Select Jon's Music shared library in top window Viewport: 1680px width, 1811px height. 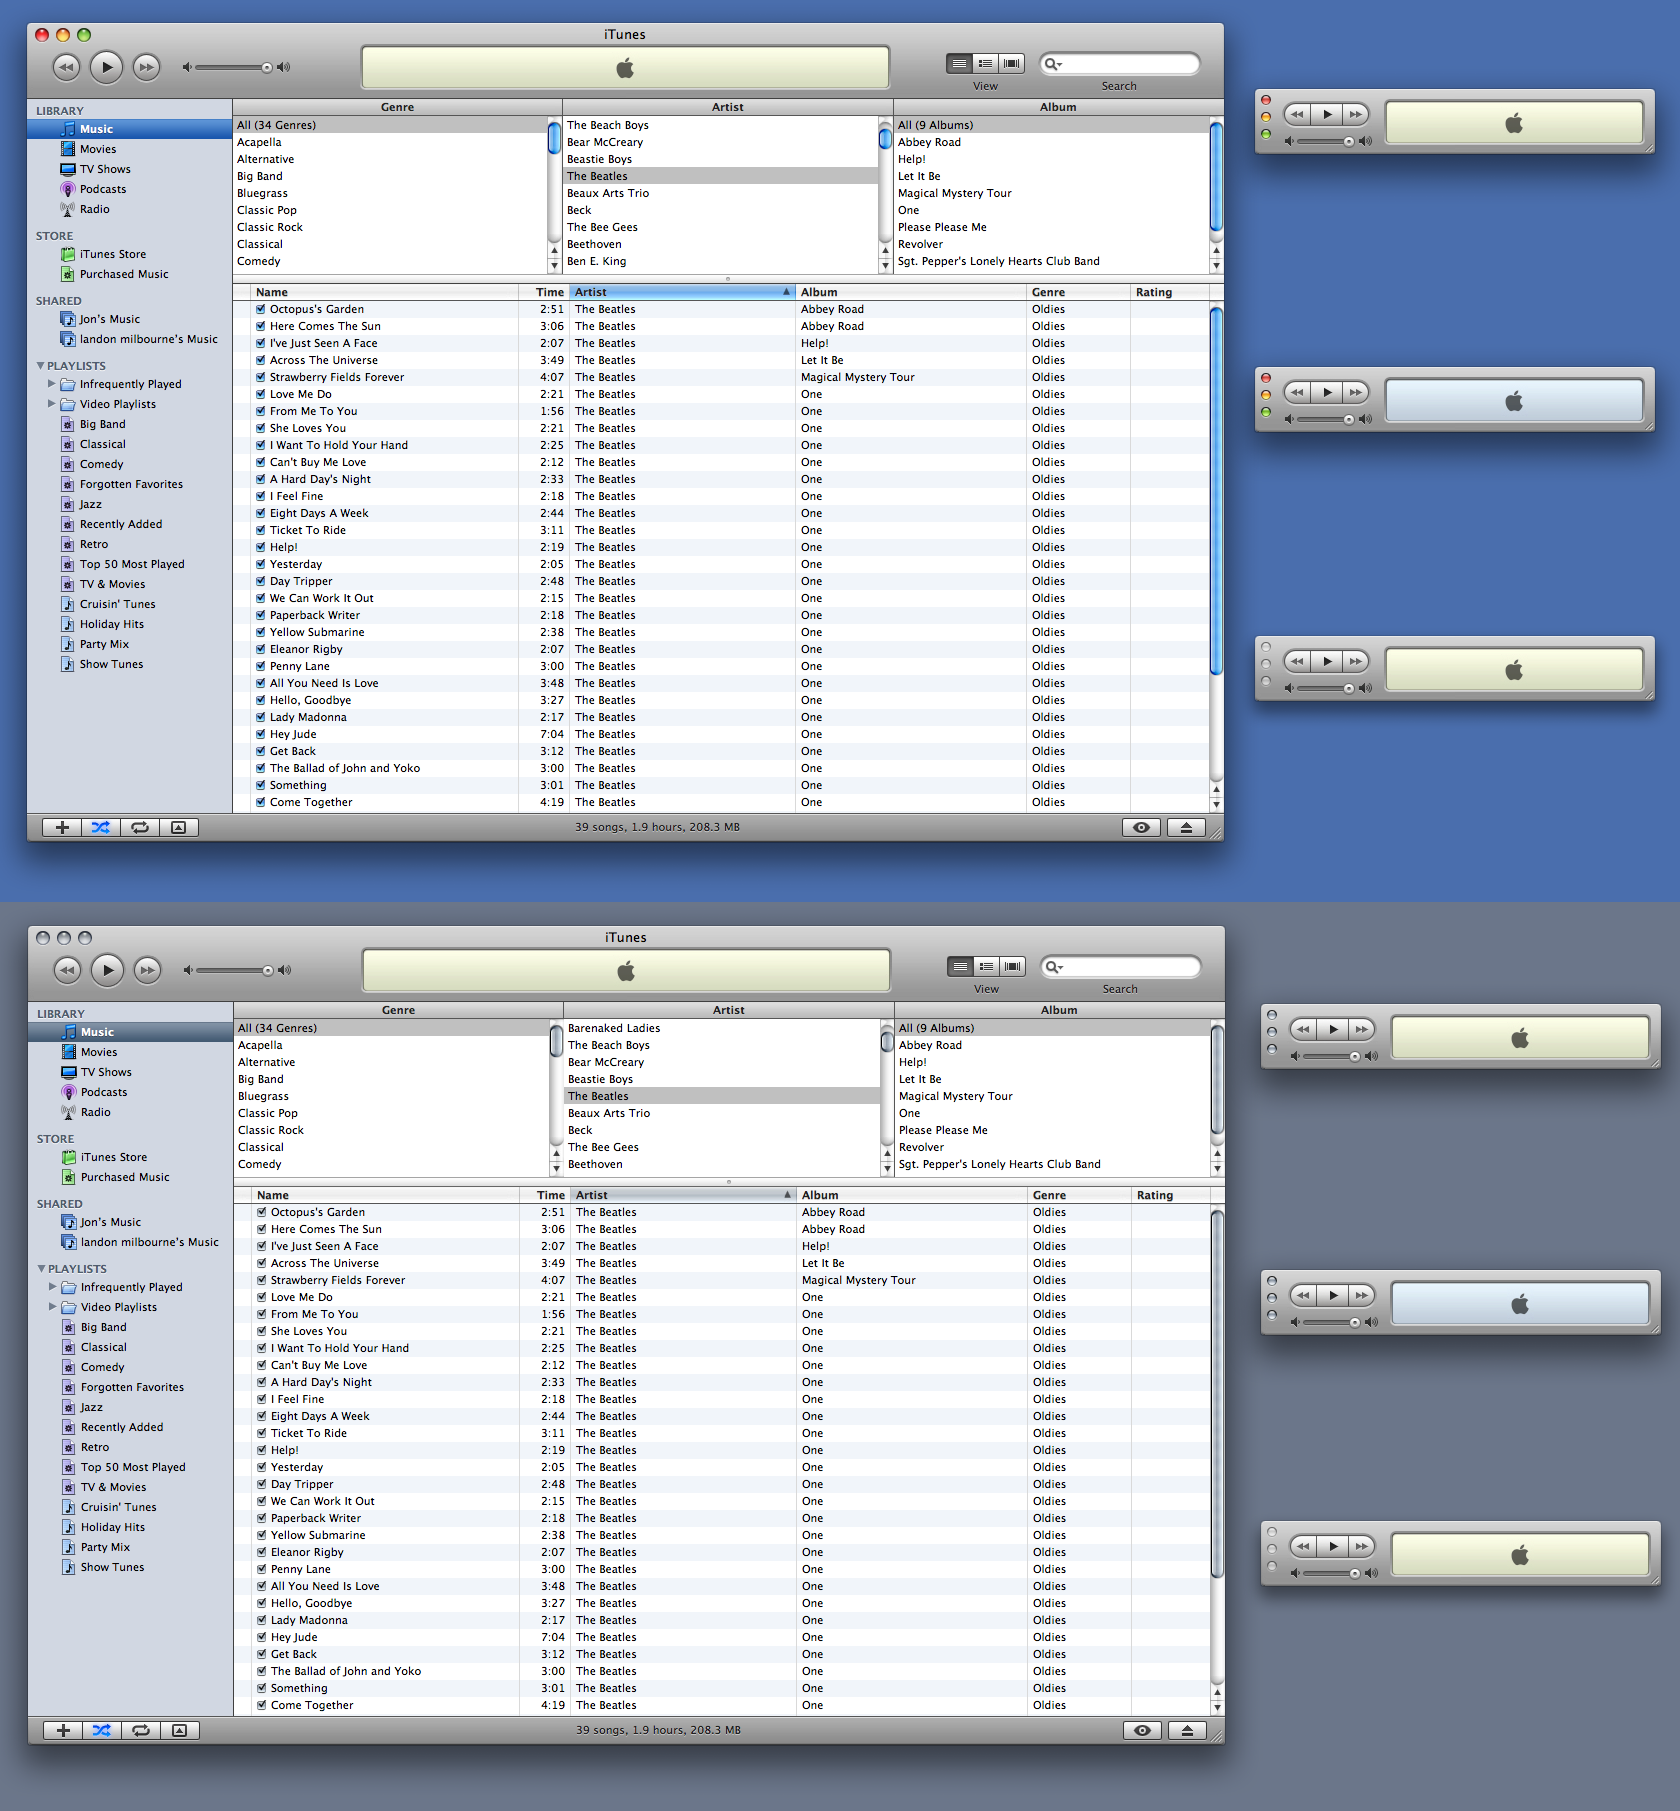point(110,319)
